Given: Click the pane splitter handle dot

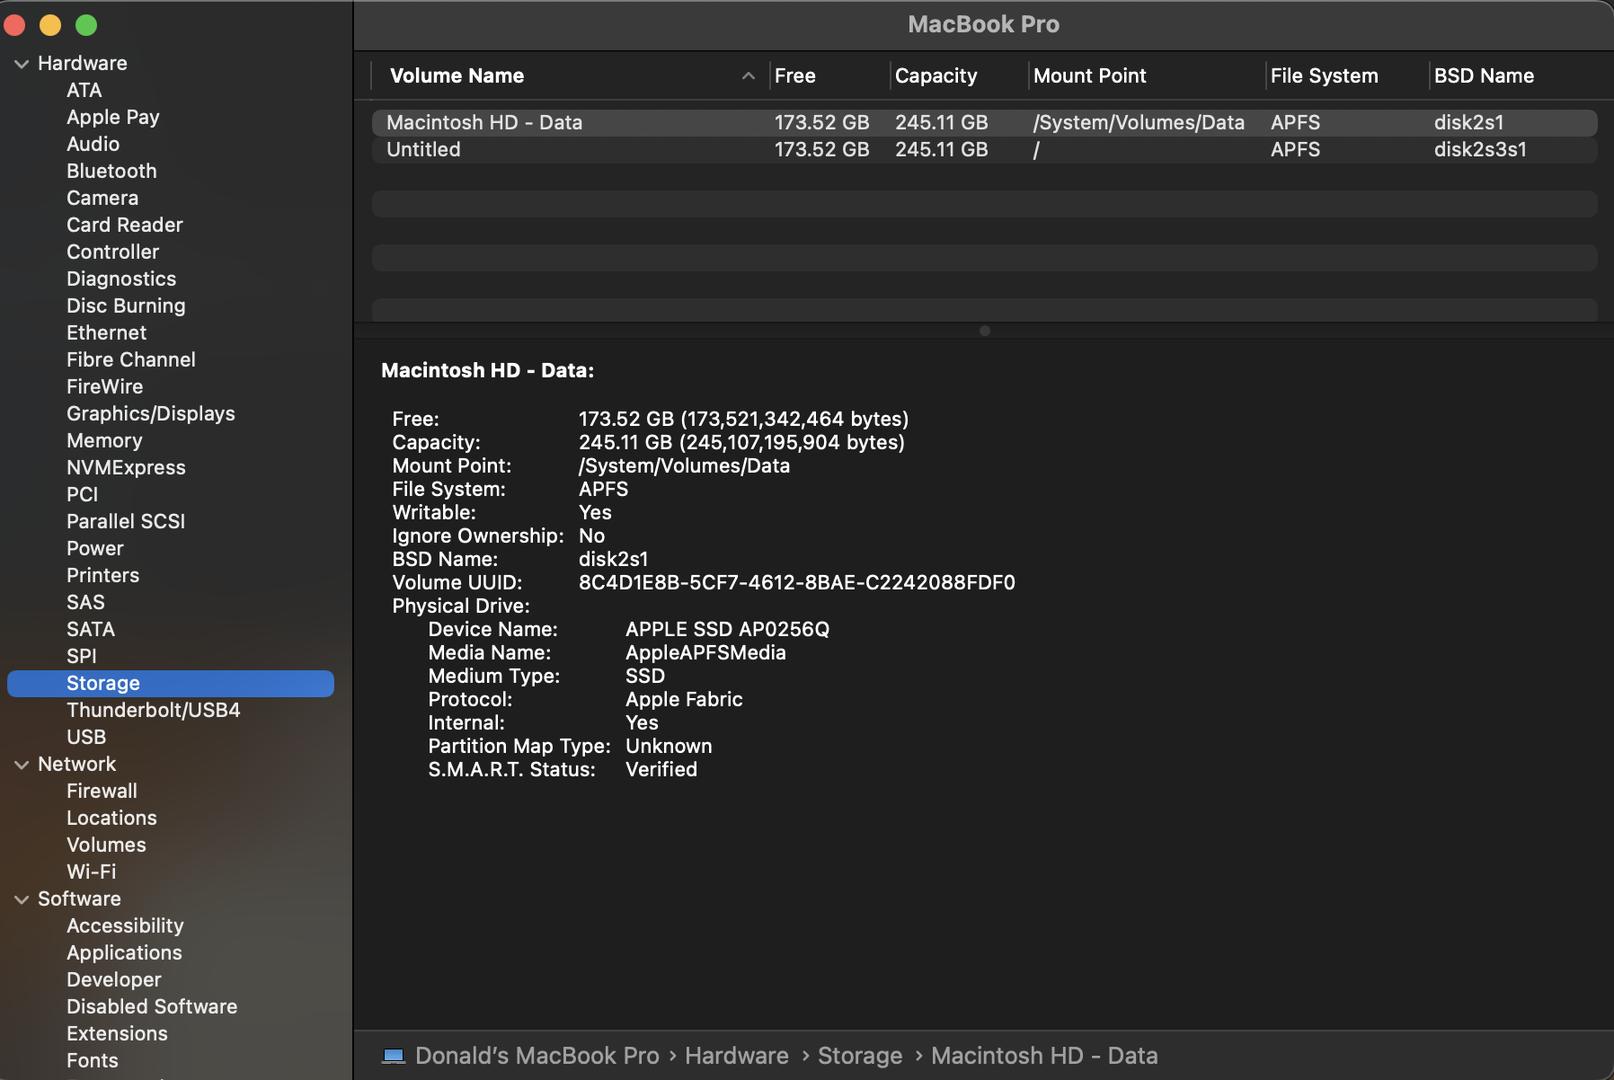Looking at the screenshot, I should pos(985,331).
